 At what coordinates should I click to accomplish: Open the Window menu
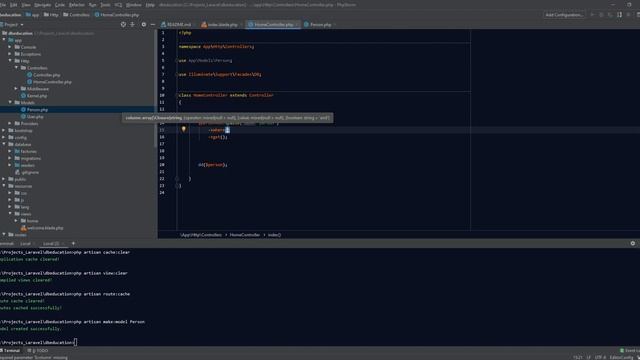(133, 5)
